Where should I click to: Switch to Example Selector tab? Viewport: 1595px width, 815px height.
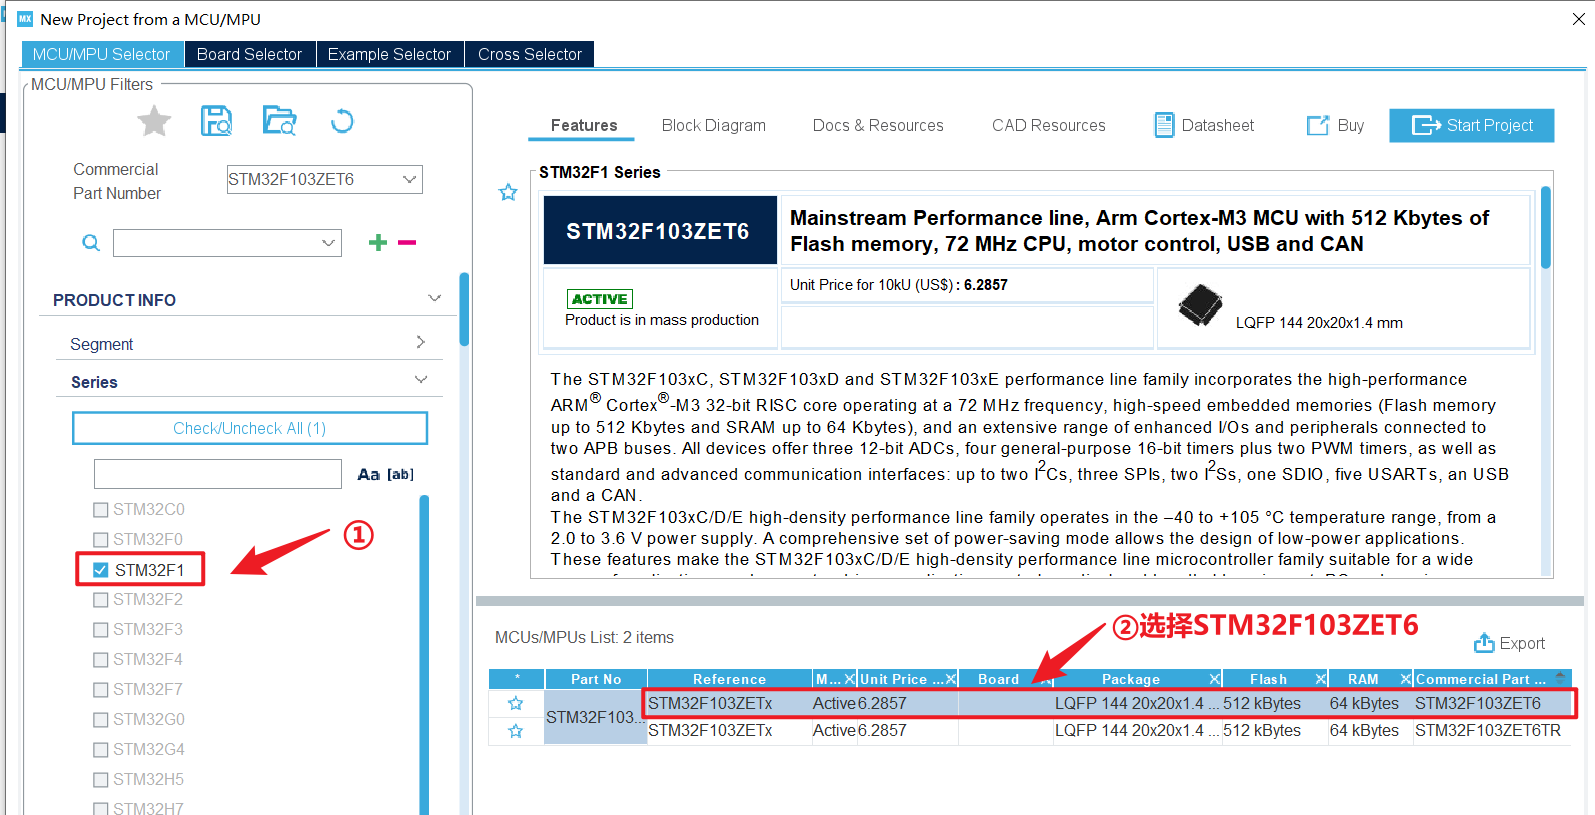(389, 54)
